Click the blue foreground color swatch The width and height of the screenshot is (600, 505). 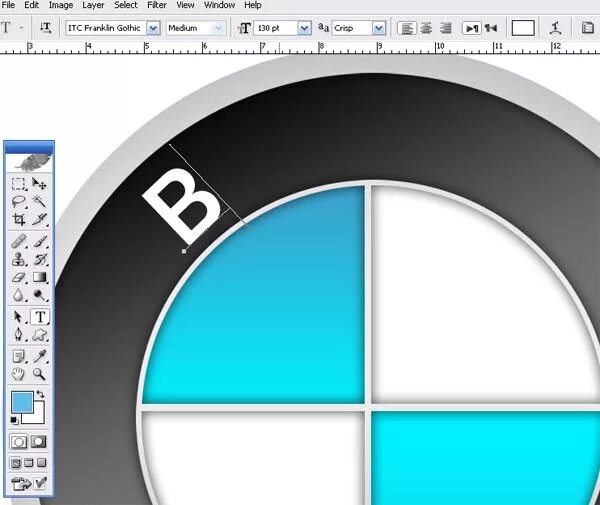coord(22,402)
